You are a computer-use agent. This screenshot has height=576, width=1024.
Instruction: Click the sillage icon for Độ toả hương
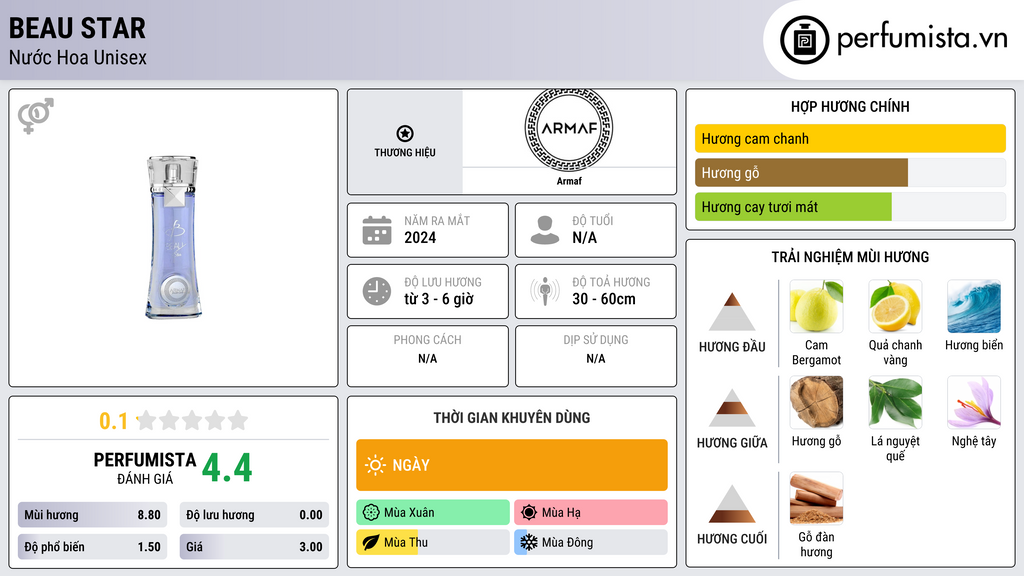tap(545, 291)
